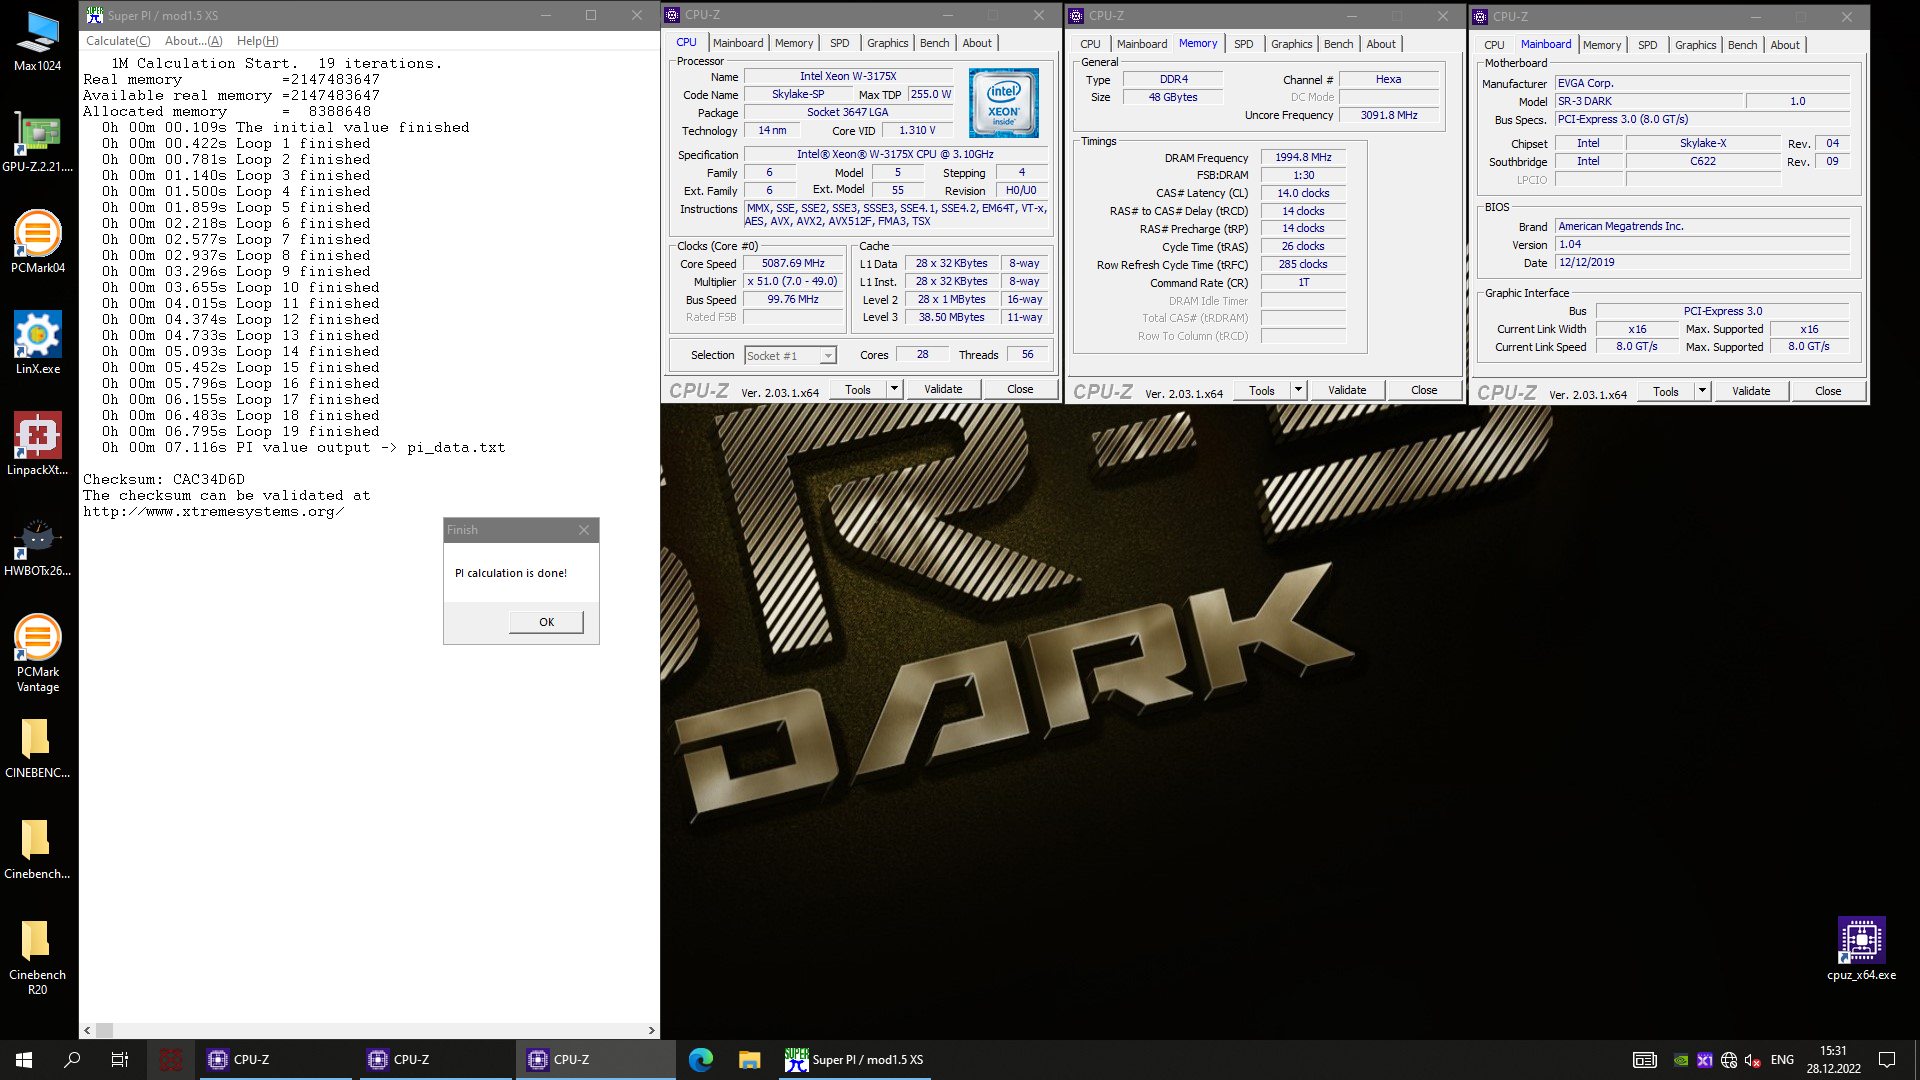This screenshot has width=1920, height=1080.
Task: Expand the Socket #1 selection dropdown
Action: [x=828, y=356]
